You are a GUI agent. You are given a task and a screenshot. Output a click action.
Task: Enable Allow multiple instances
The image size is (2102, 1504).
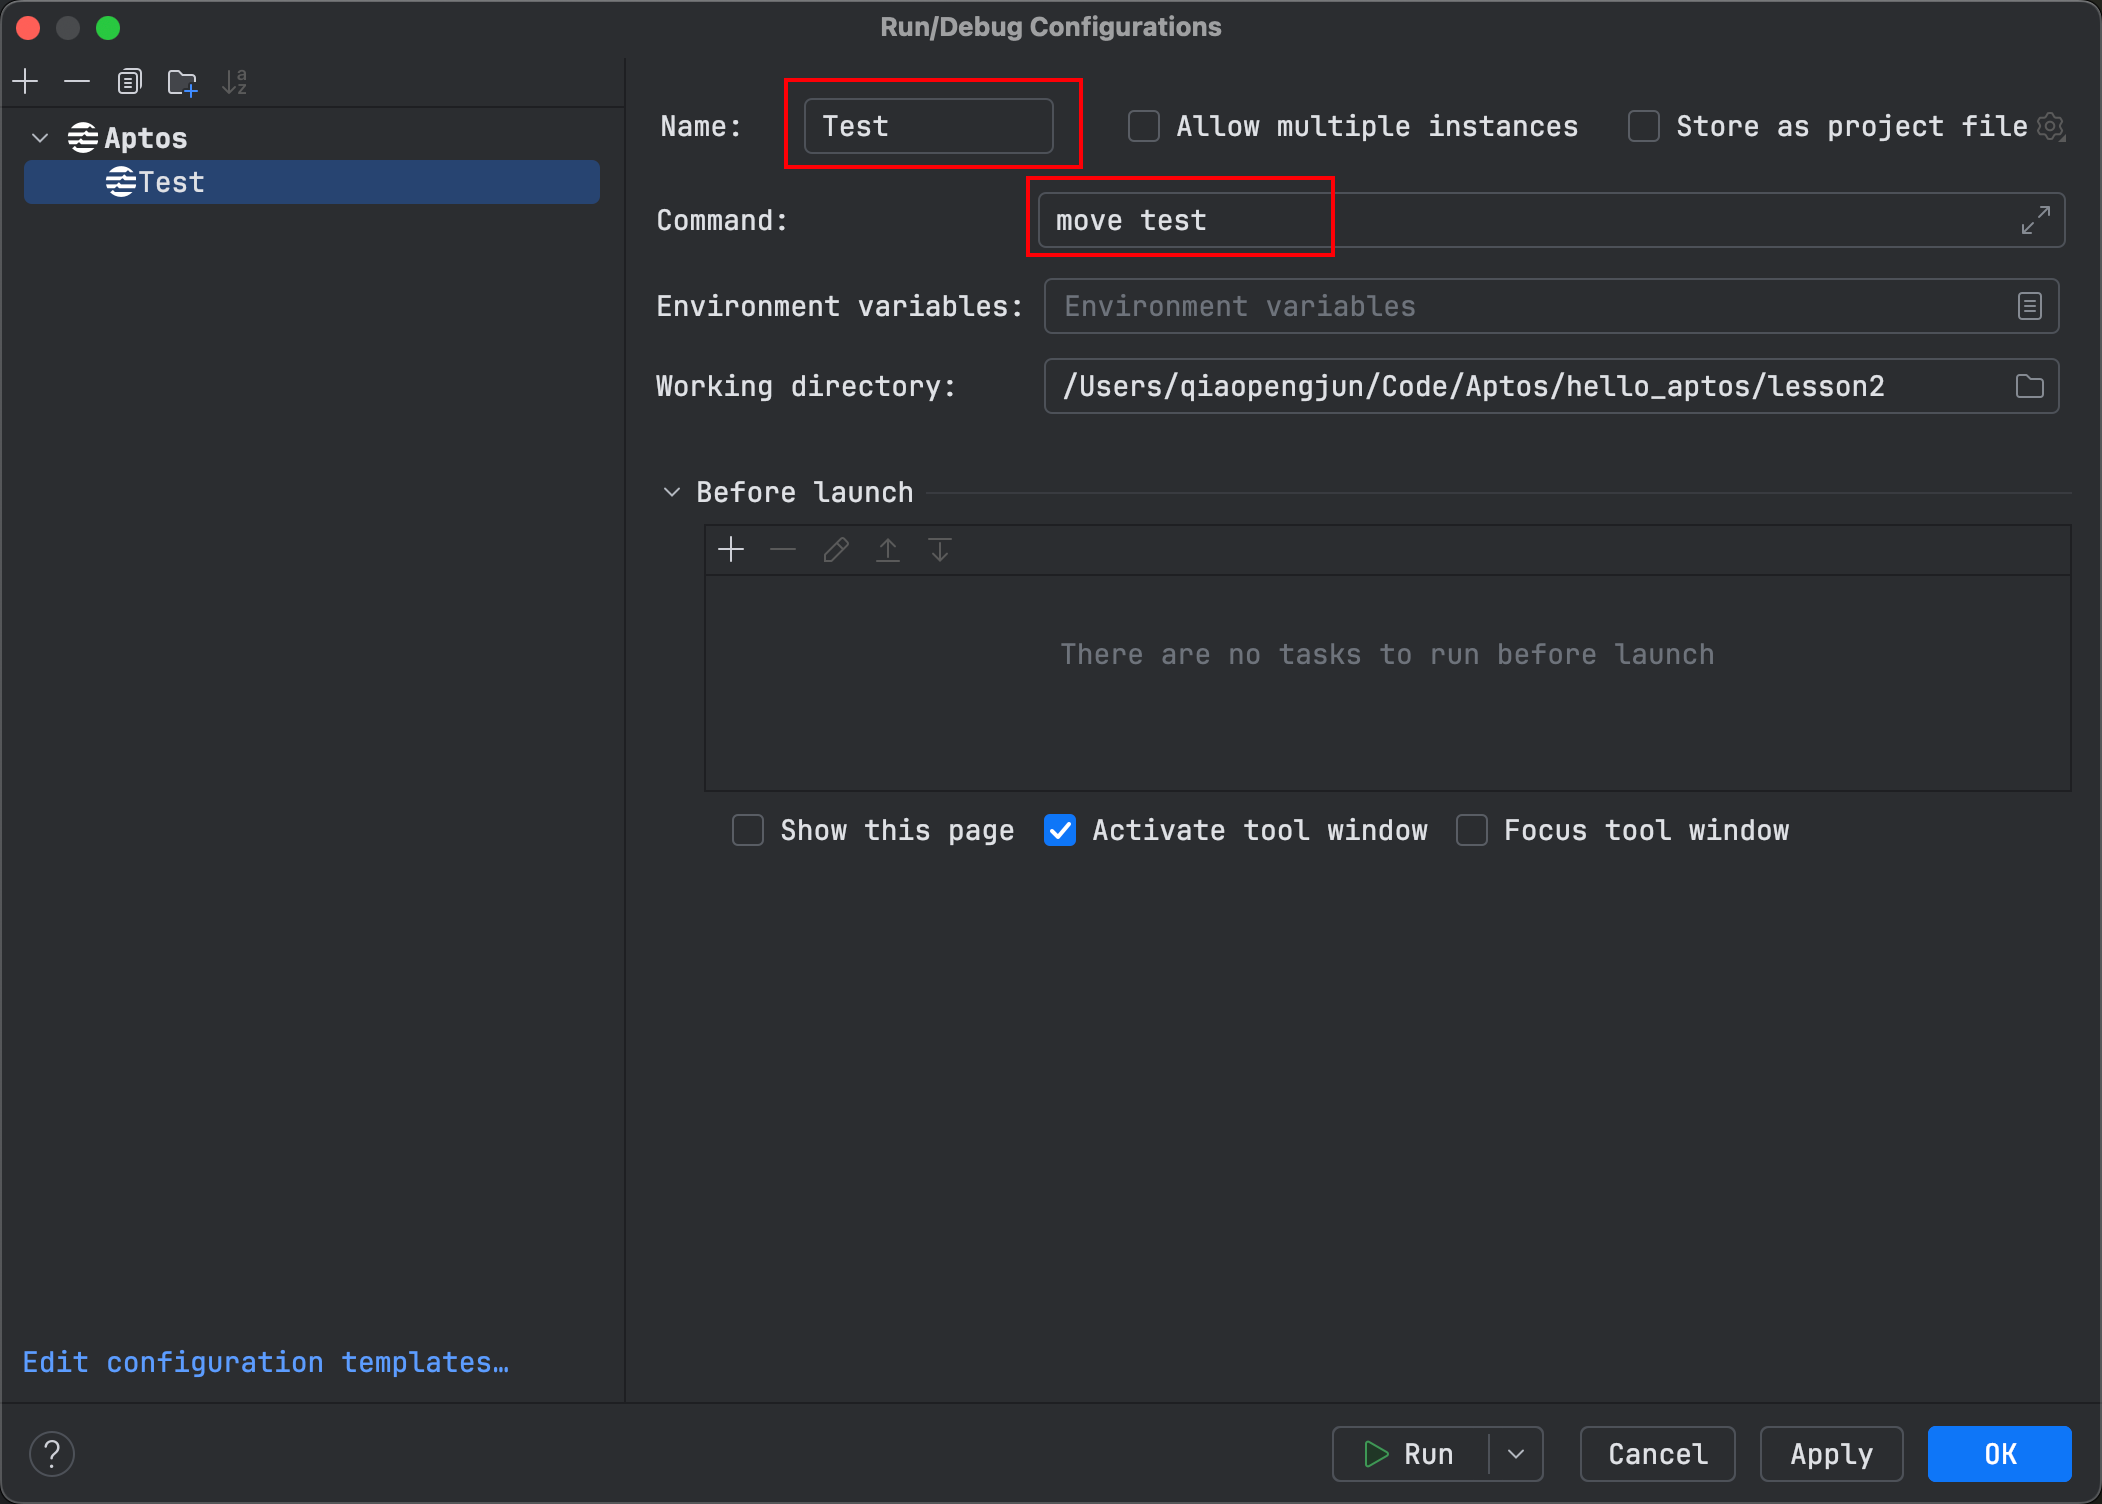[1144, 127]
